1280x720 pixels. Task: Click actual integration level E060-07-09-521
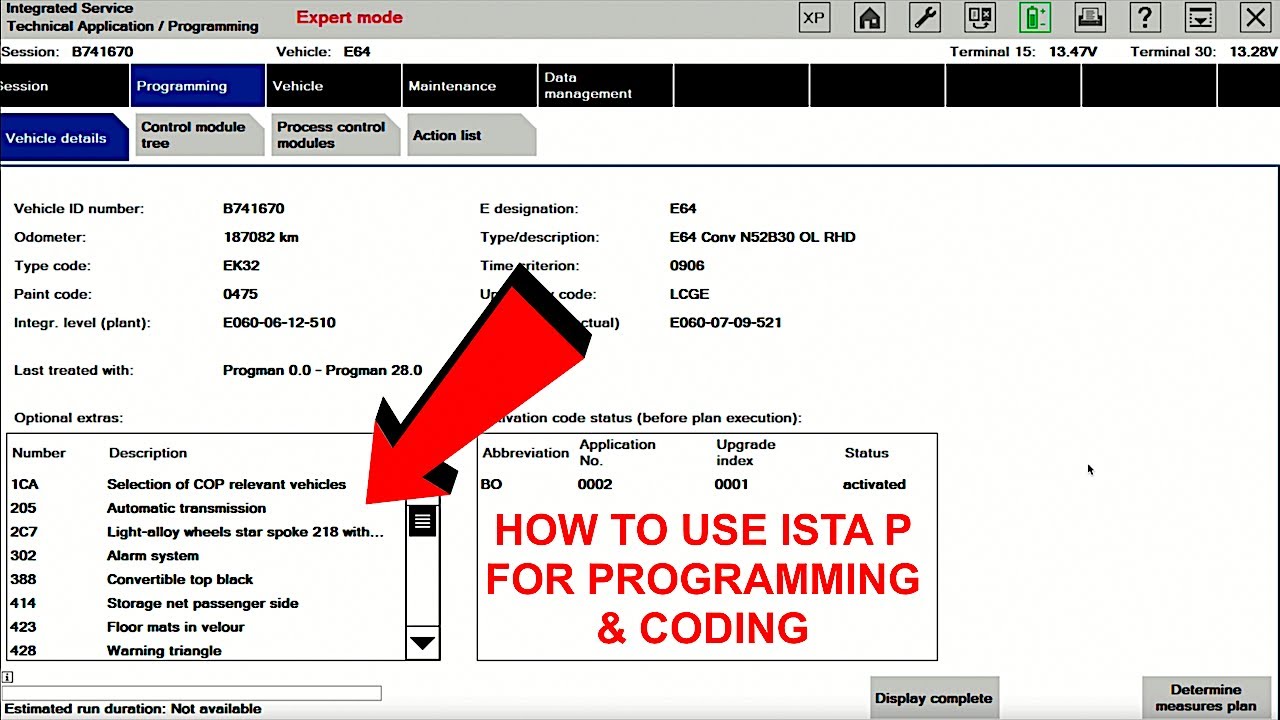point(726,323)
